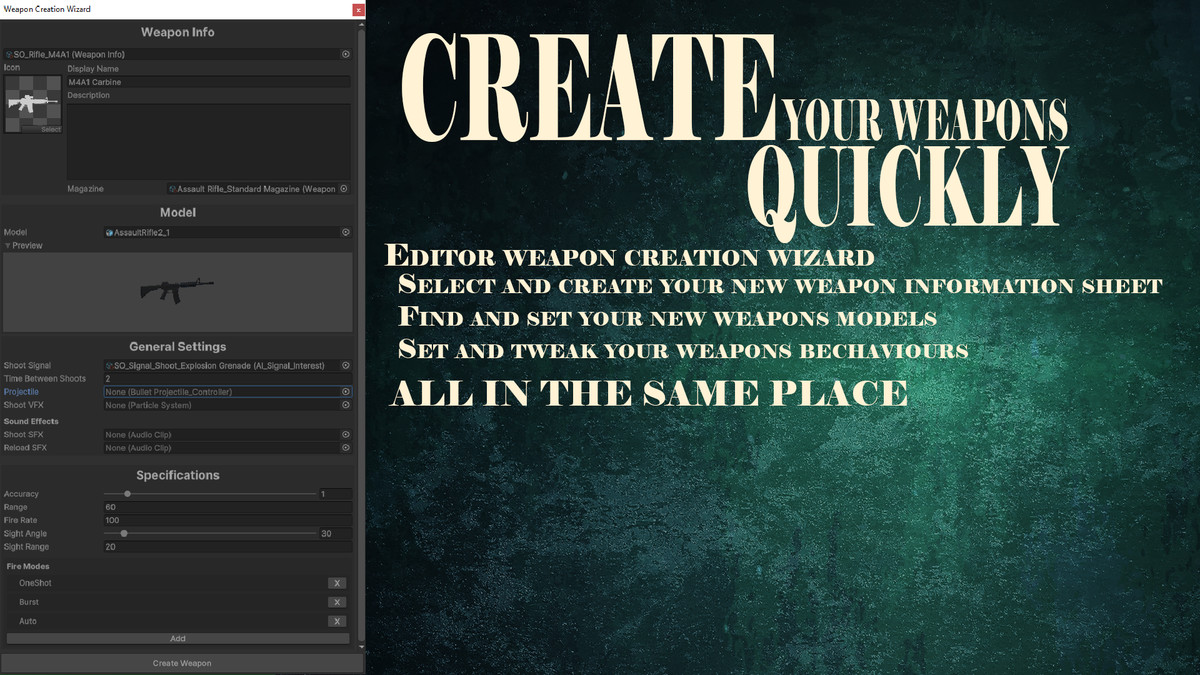Open object picker for Reload SFX field
1200x675 pixels.
346,448
